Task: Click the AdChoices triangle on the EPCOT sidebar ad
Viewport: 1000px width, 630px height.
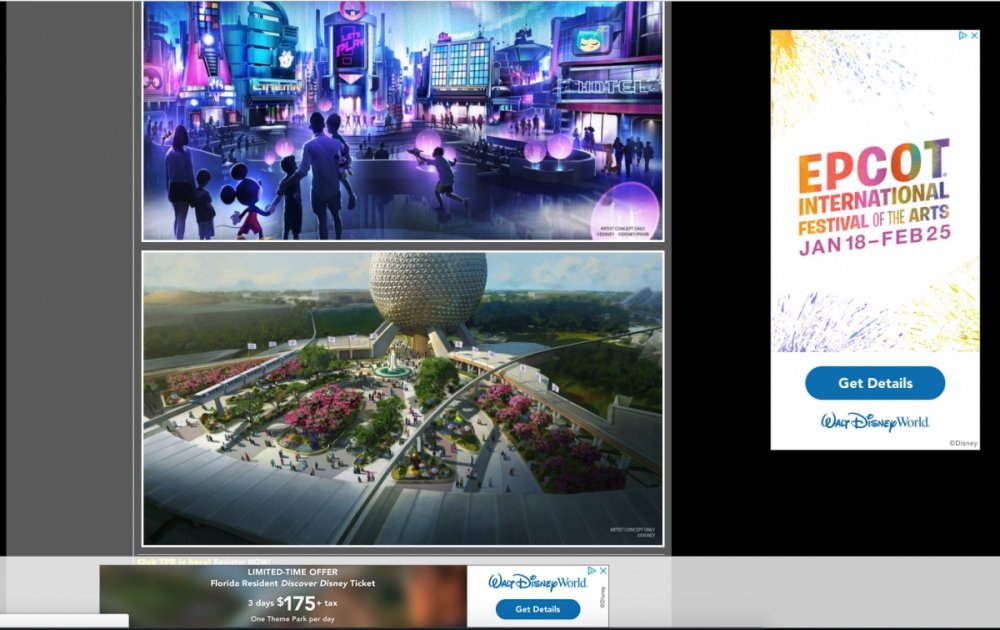Action: pos(962,36)
